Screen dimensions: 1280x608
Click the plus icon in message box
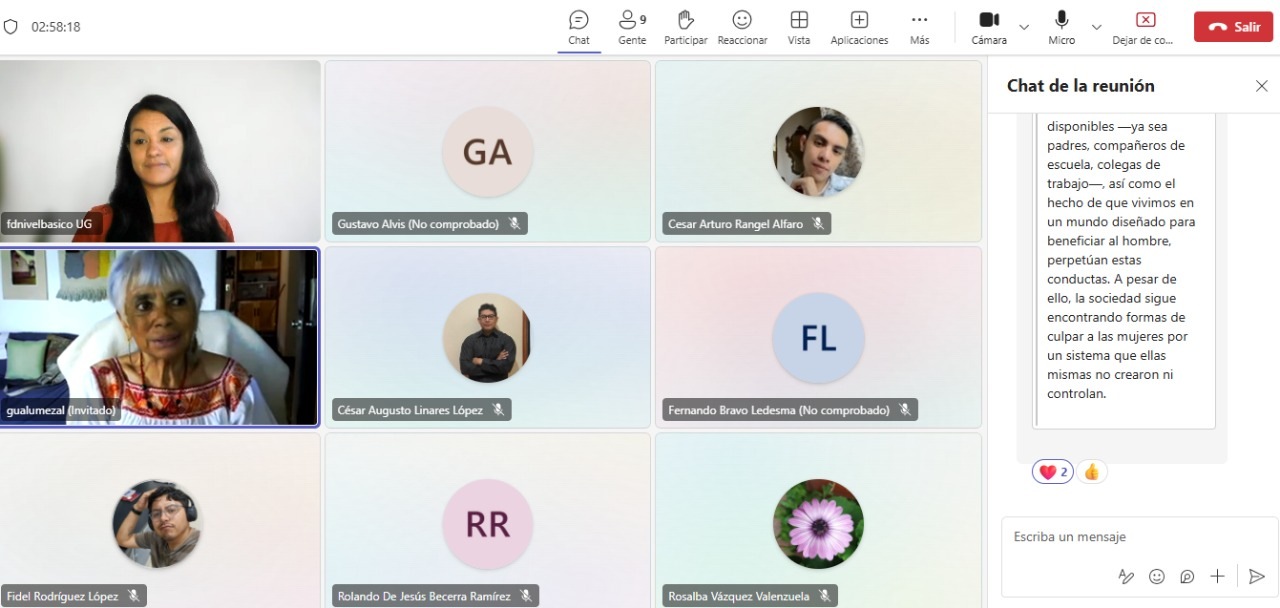pyautogui.click(x=1217, y=576)
